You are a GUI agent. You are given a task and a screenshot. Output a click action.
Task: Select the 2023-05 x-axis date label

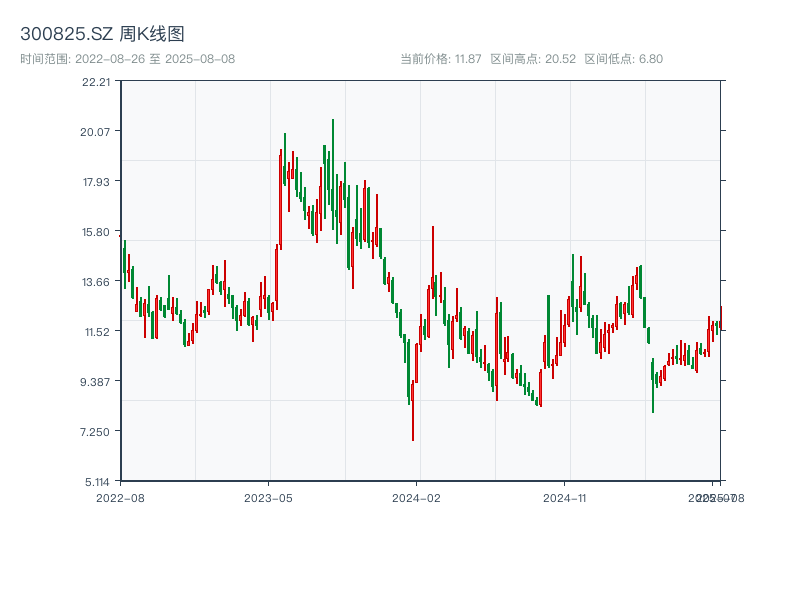[x=268, y=497]
